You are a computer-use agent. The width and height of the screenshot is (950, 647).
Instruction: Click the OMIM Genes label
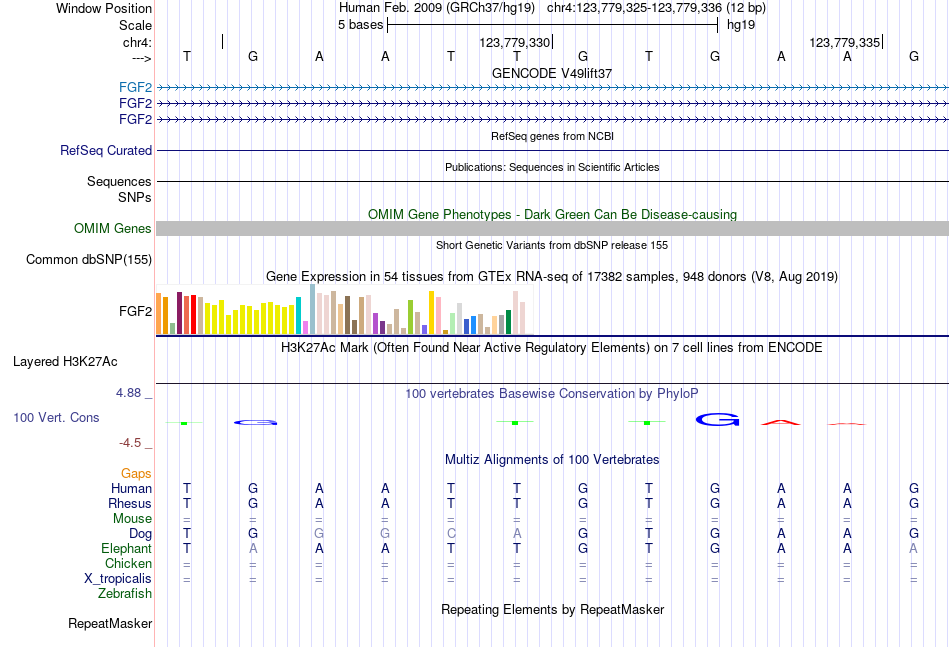[x=113, y=228]
